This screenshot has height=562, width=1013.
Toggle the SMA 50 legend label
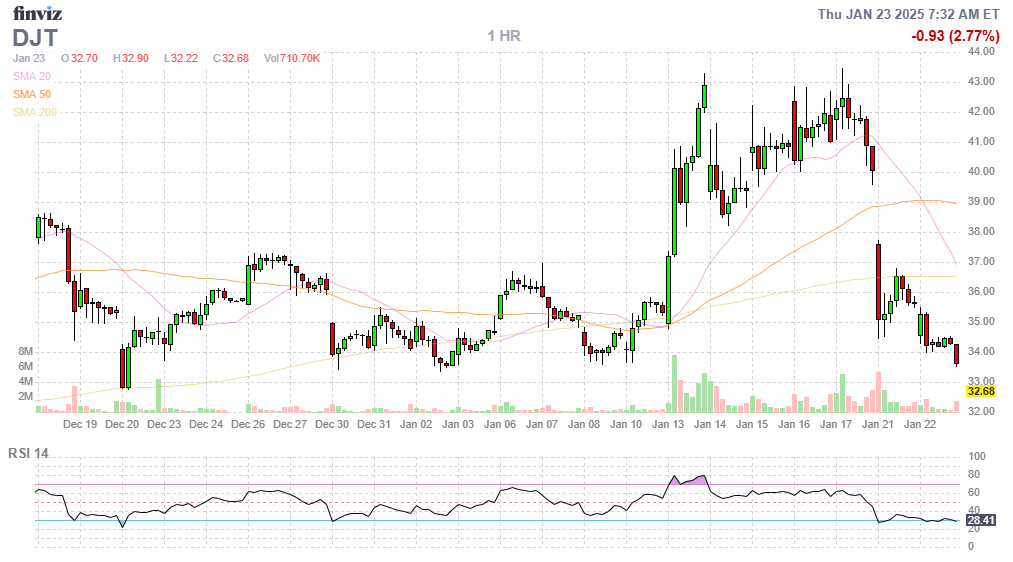pyautogui.click(x=31, y=94)
